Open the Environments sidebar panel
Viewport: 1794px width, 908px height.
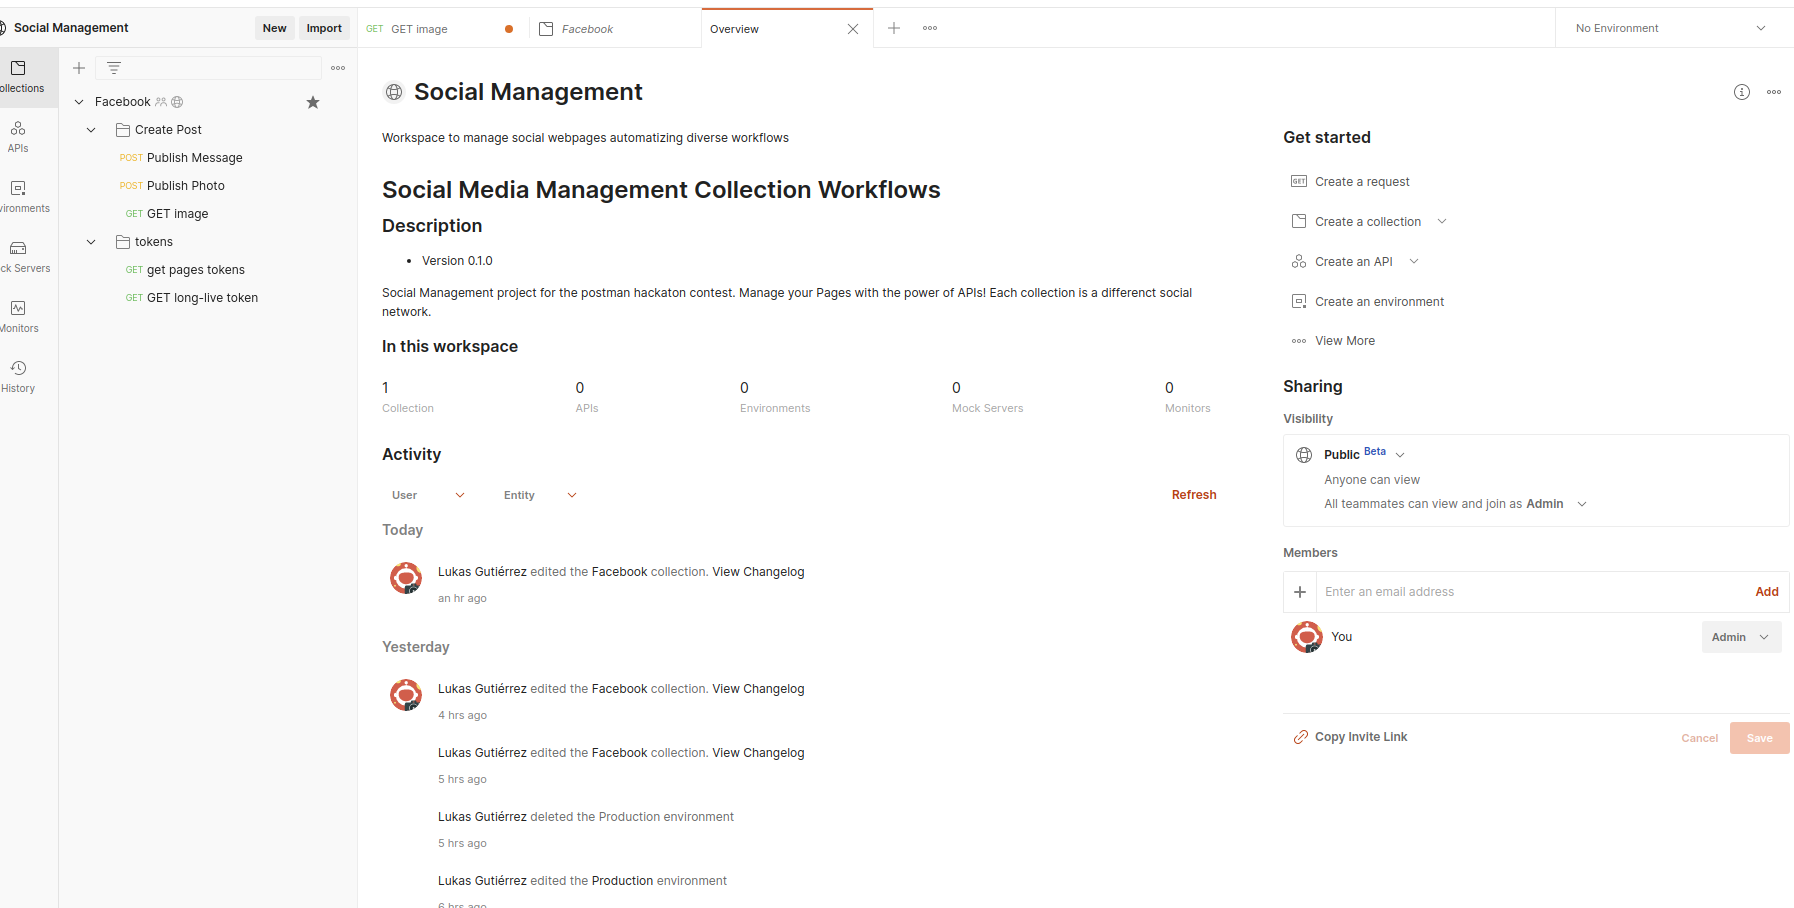(x=20, y=197)
